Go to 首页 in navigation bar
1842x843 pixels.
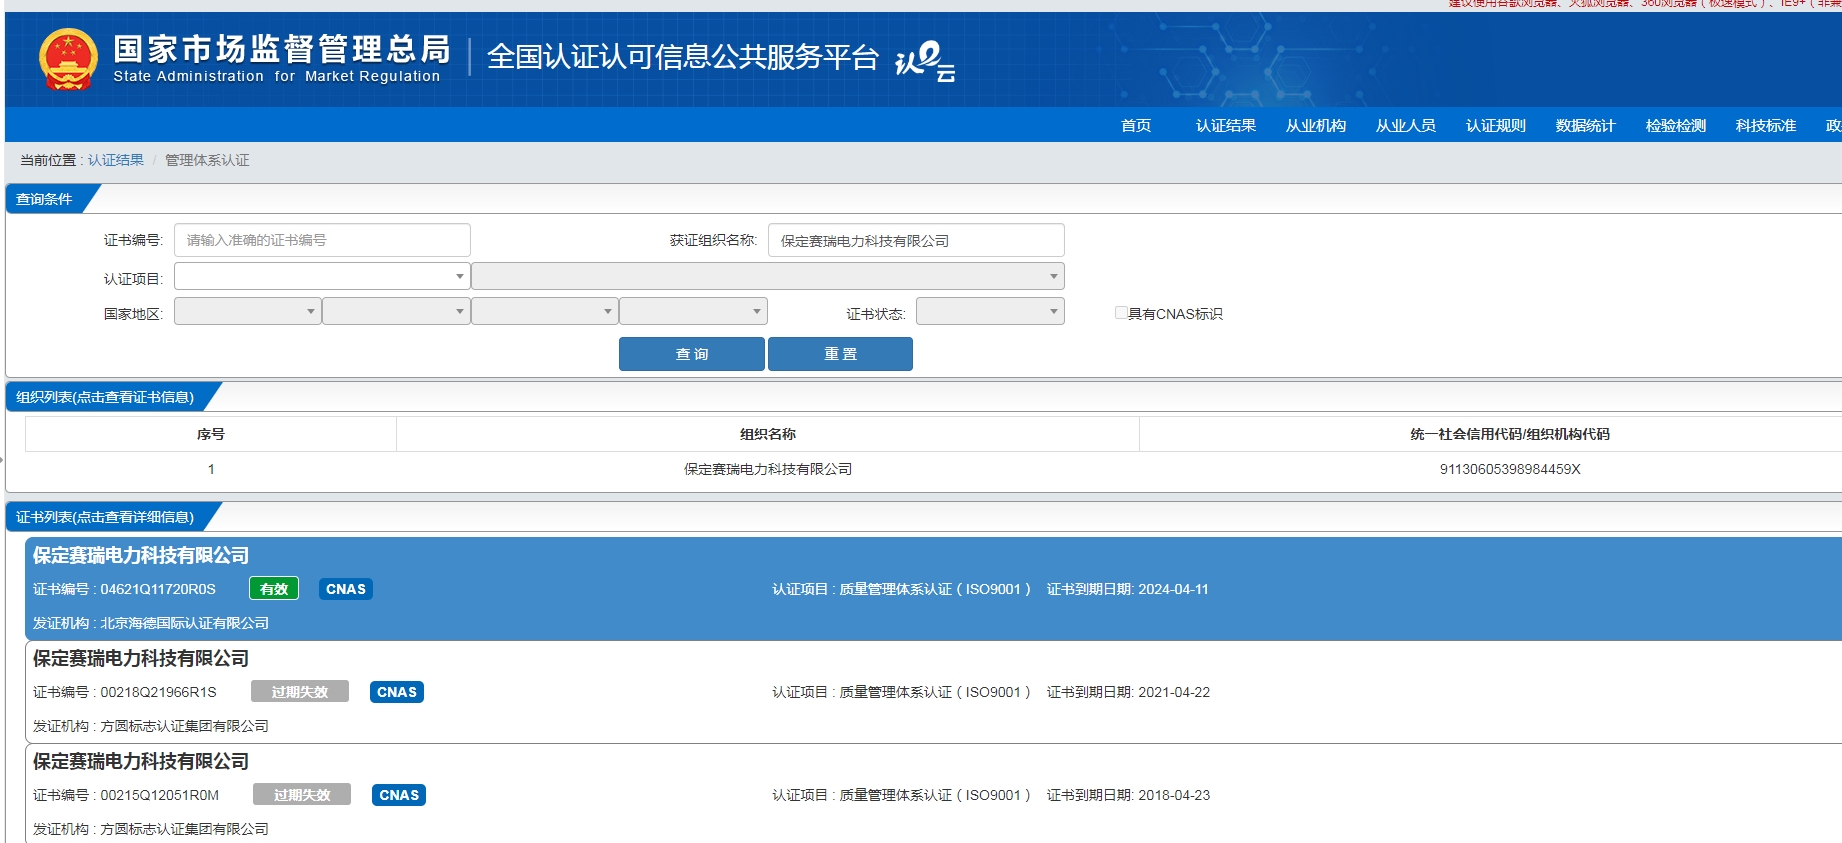pos(1135,125)
